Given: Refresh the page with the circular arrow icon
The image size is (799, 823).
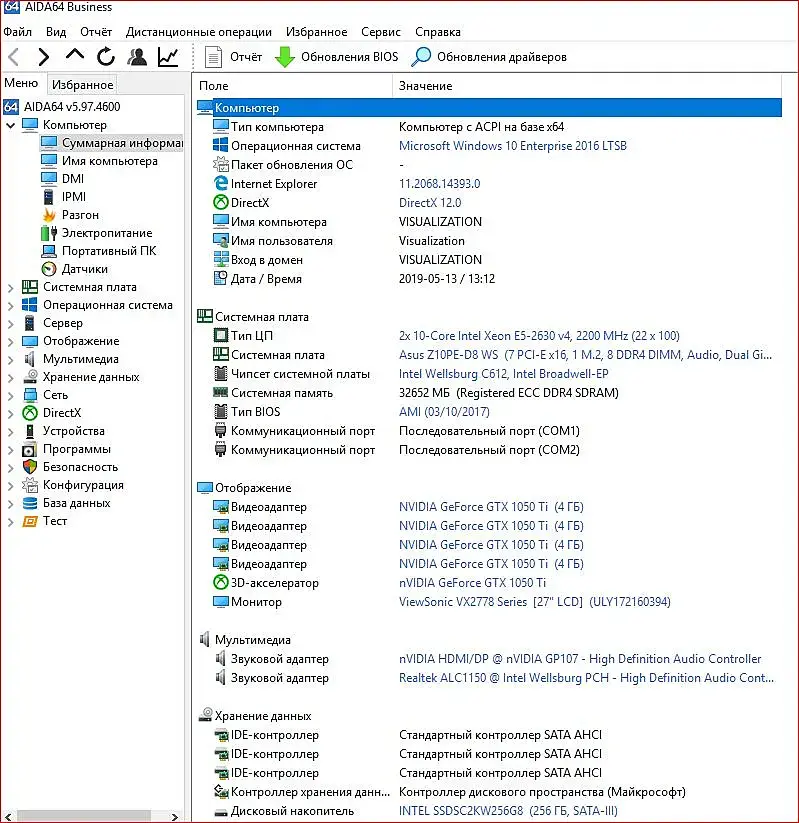Looking at the screenshot, I should pyautogui.click(x=106, y=57).
